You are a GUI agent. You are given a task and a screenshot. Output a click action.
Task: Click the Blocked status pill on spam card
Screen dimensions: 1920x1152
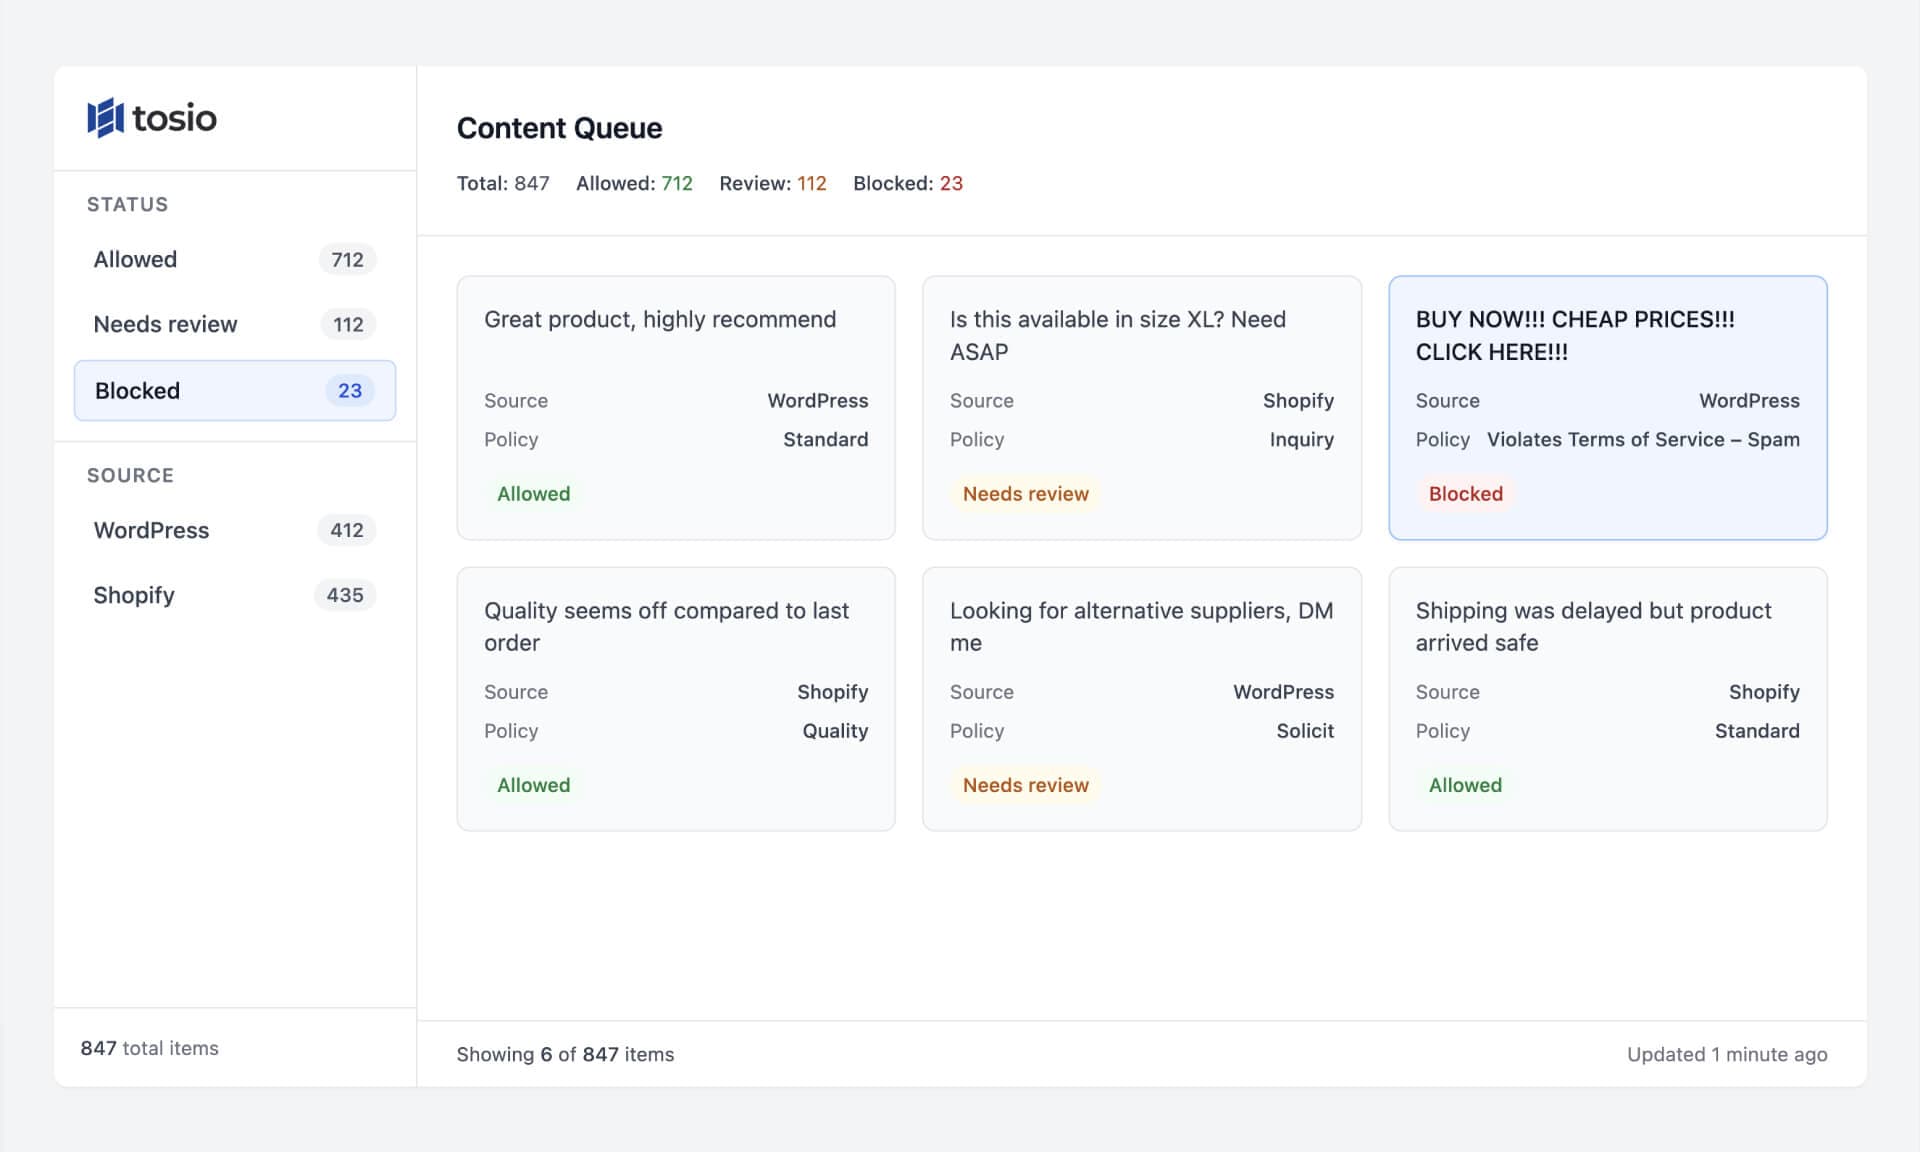click(x=1465, y=493)
